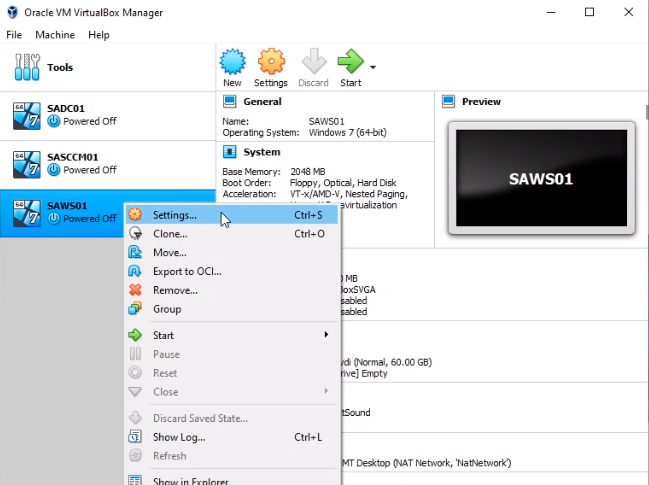The height and width of the screenshot is (485, 649).
Task: Choose Show in Explorer in the context menu
Action: [x=232, y=481]
